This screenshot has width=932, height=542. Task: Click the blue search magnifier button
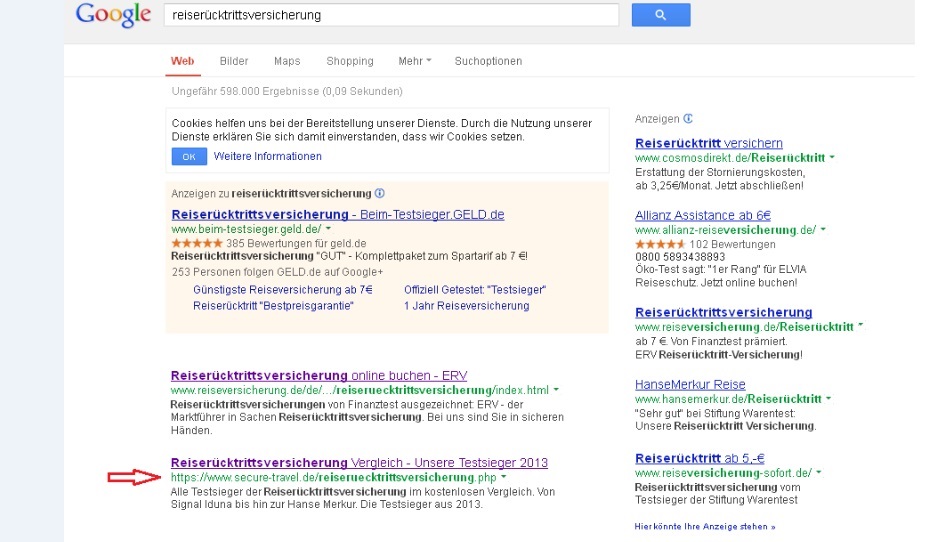[660, 15]
